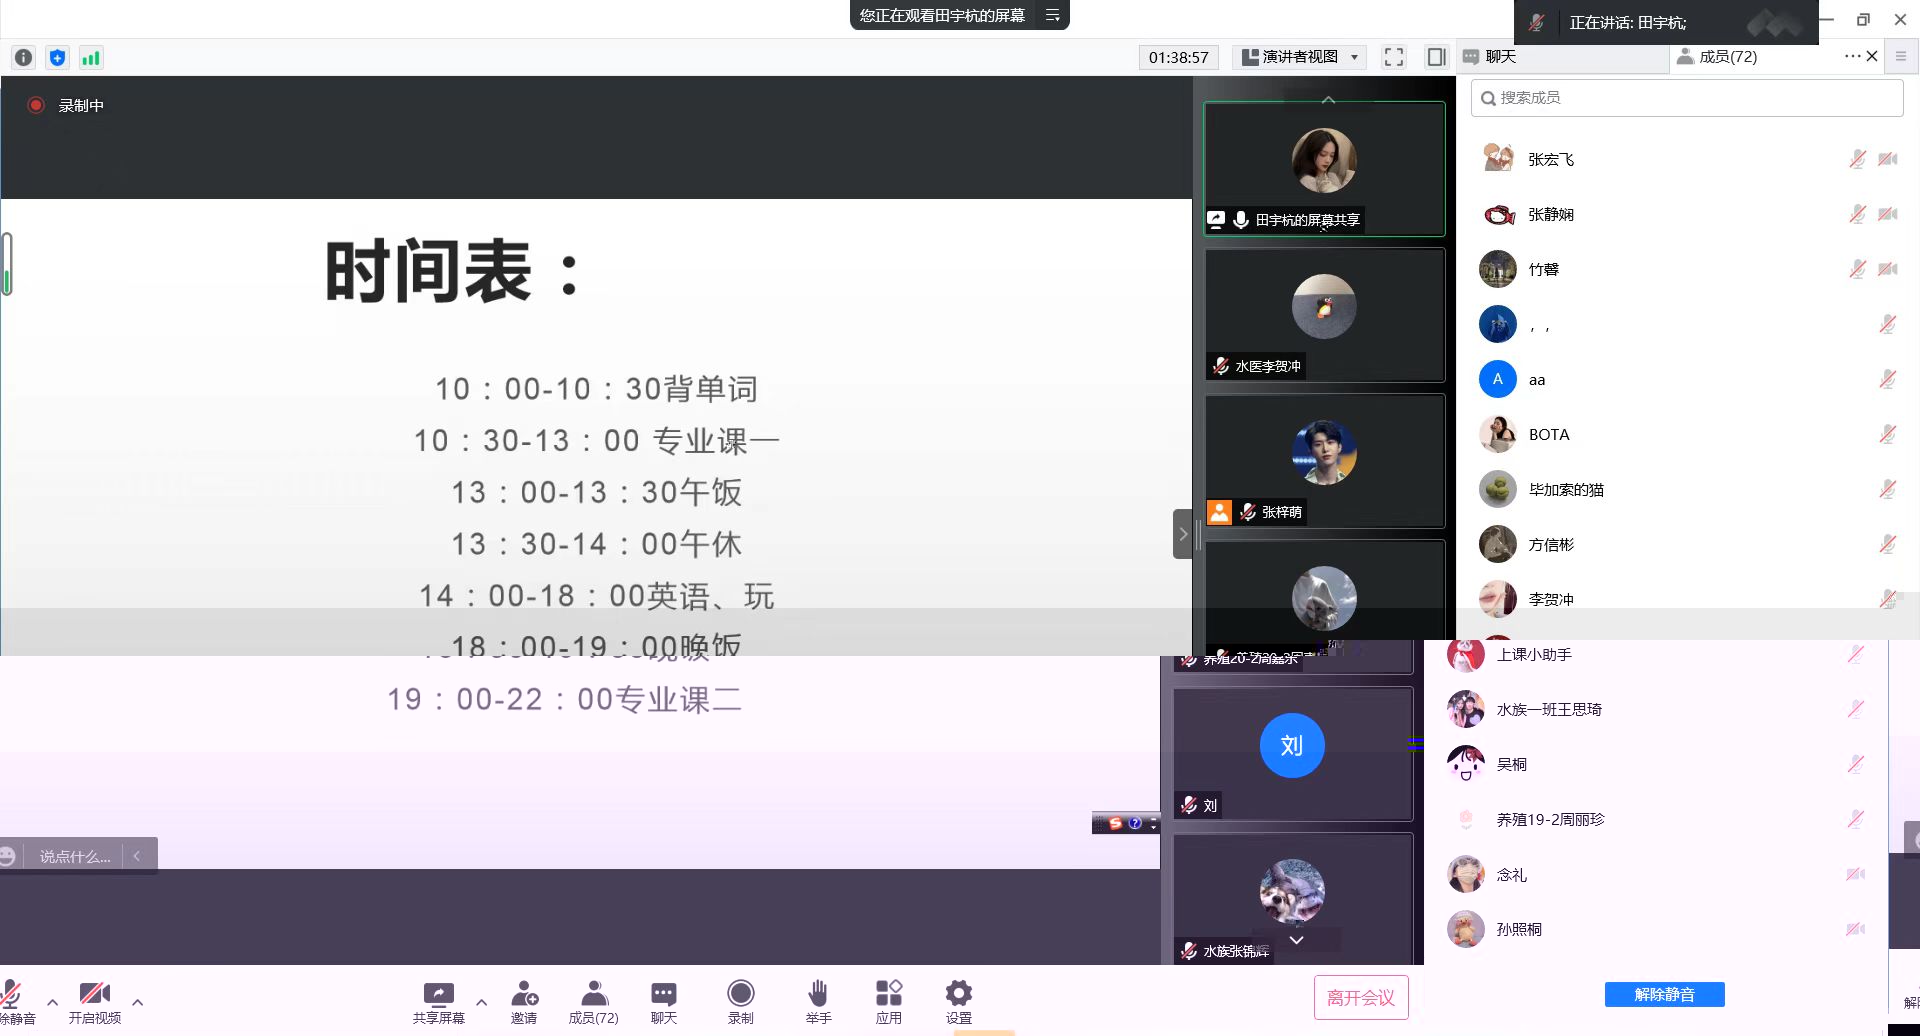This screenshot has height=1036, width=1920.
Task: Toggle 张静娴's camera icon
Action: pyautogui.click(x=1888, y=214)
